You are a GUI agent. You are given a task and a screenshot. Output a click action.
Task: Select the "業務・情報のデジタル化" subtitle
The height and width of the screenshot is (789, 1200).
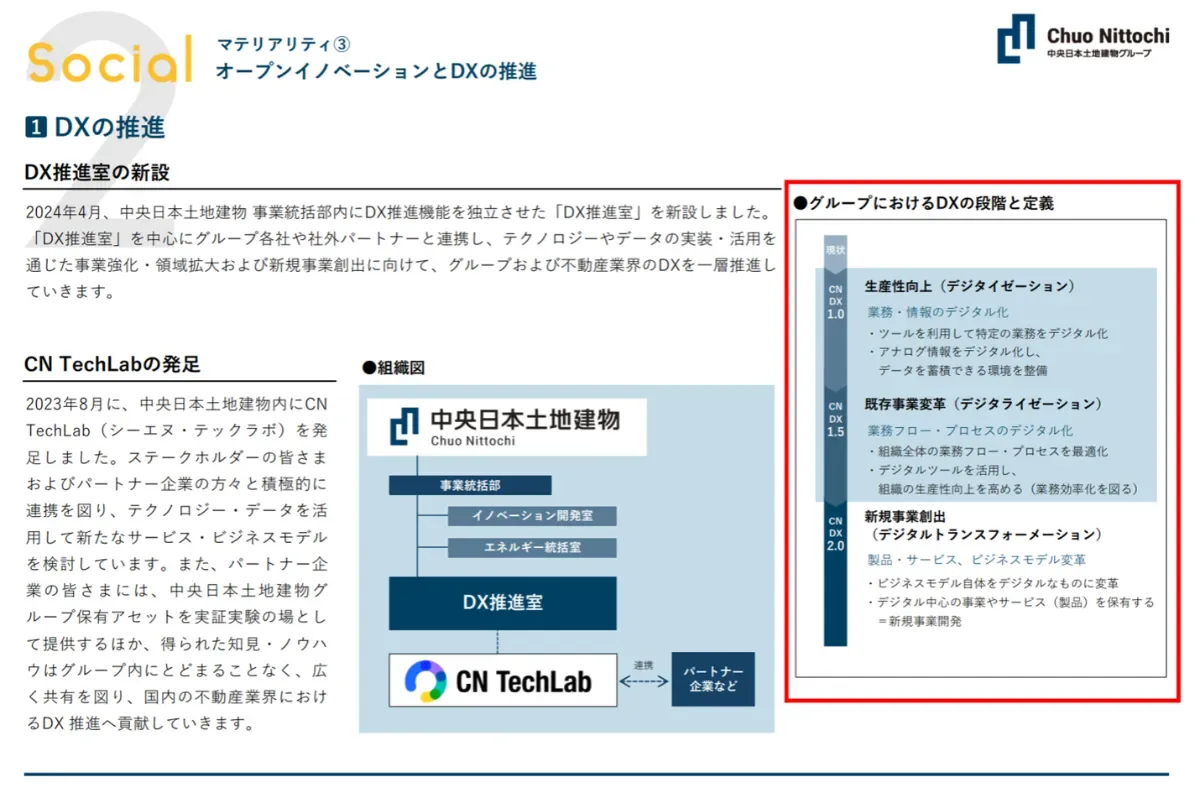(x=938, y=312)
